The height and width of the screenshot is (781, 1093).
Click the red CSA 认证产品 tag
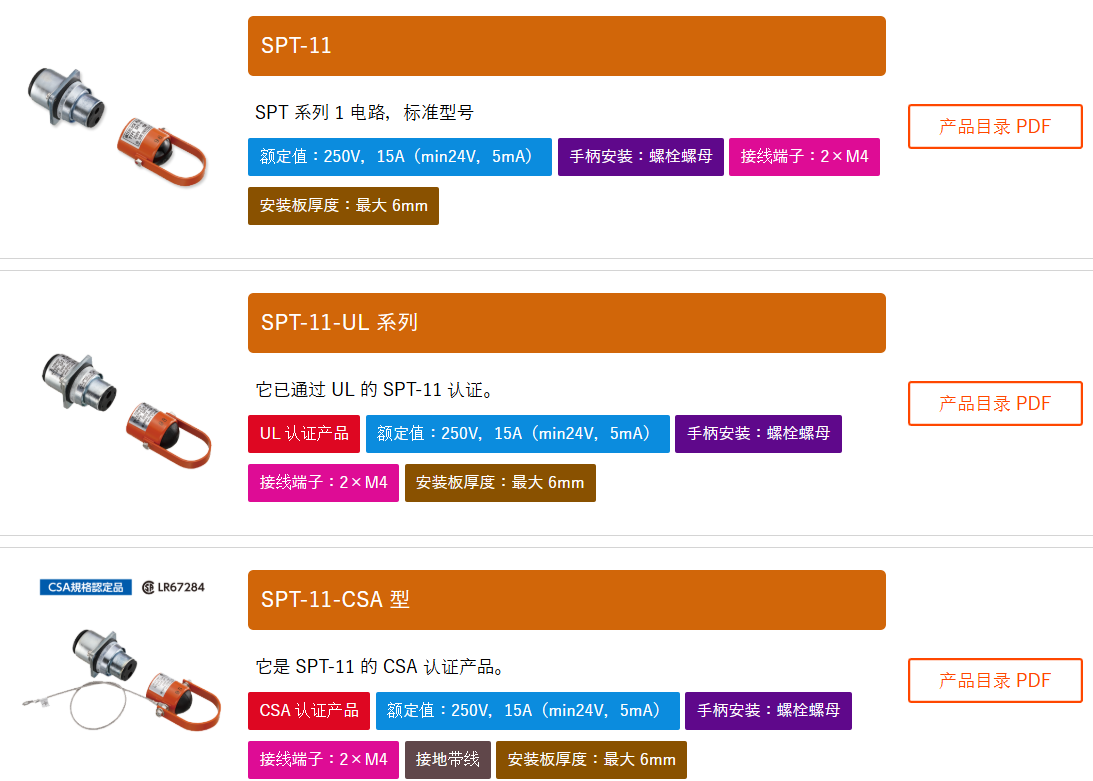tap(309, 711)
